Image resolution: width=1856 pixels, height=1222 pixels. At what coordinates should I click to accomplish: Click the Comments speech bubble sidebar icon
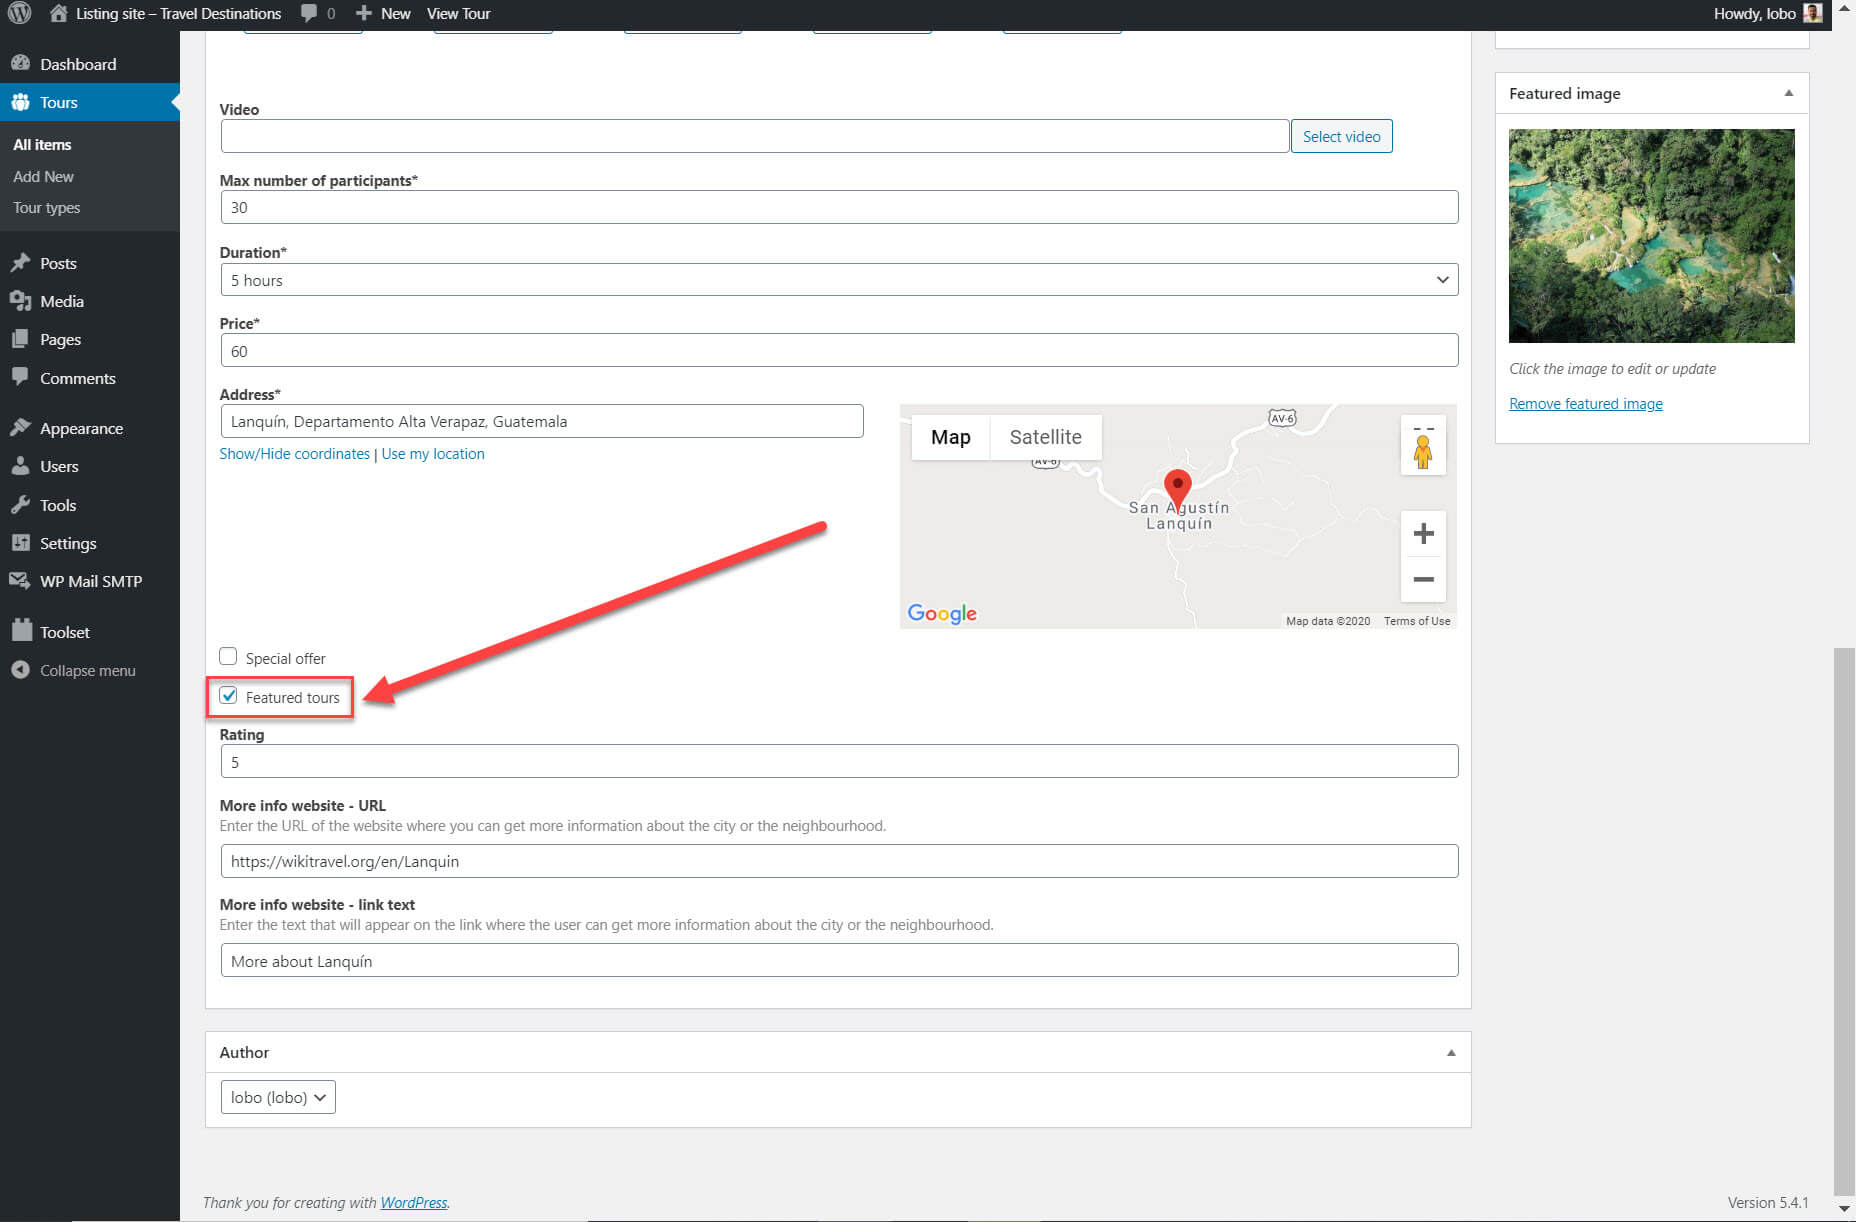[x=20, y=377]
